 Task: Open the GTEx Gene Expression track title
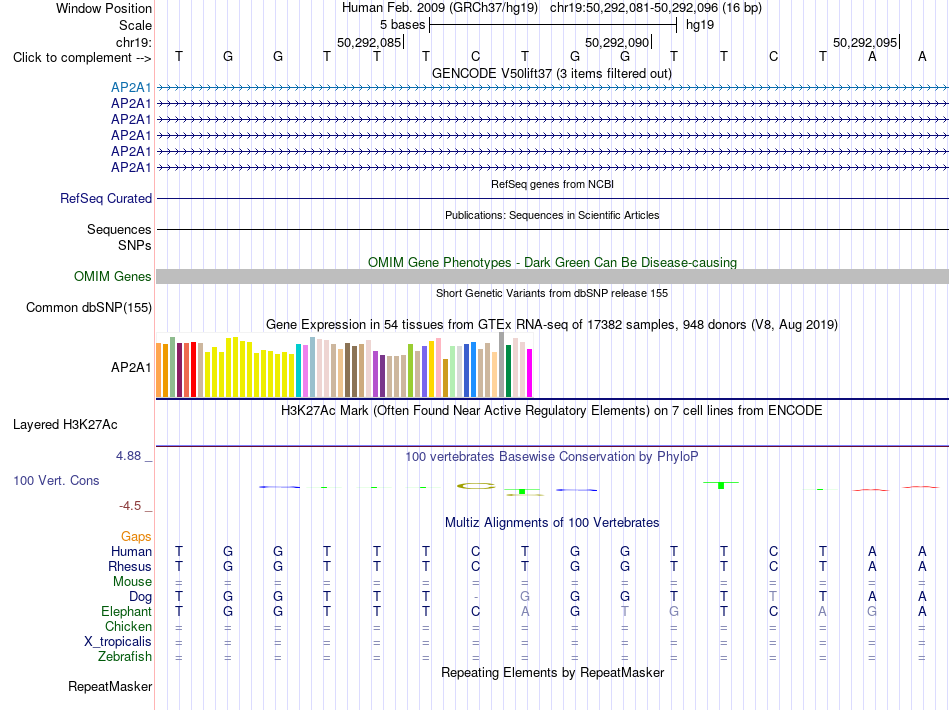click(552, 324)
